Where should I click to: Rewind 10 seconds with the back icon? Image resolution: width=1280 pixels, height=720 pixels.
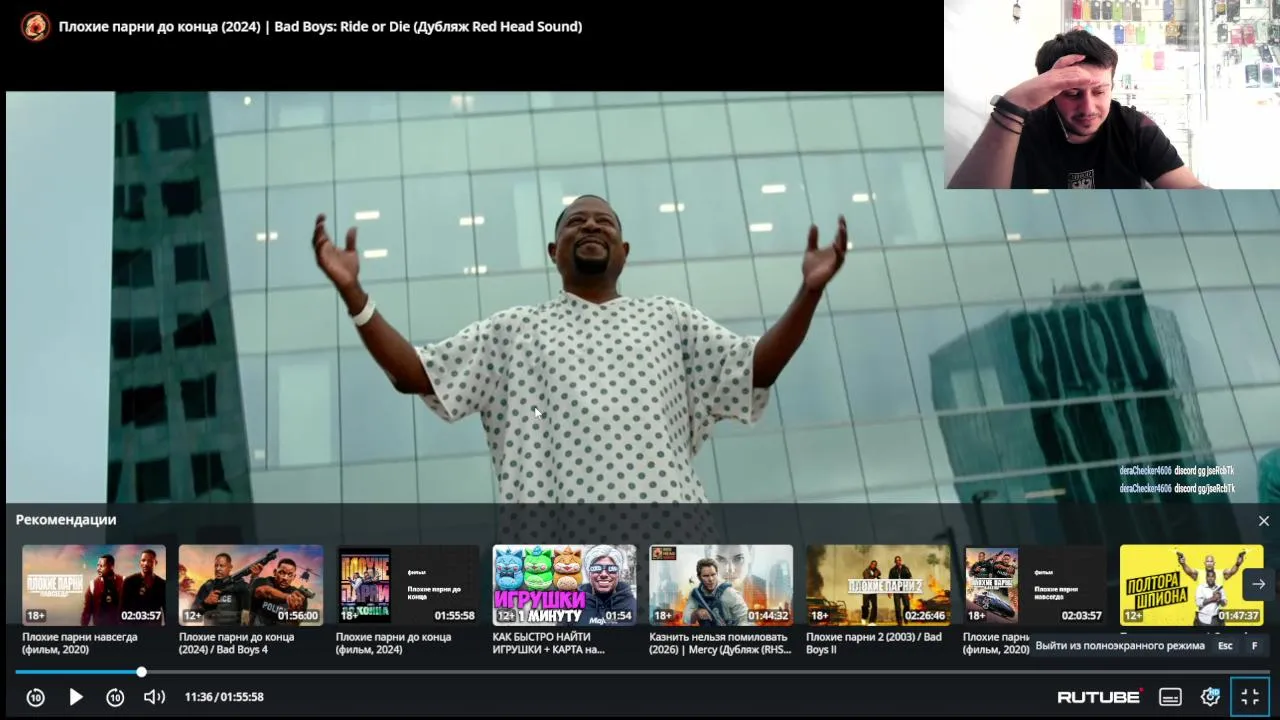36,697
